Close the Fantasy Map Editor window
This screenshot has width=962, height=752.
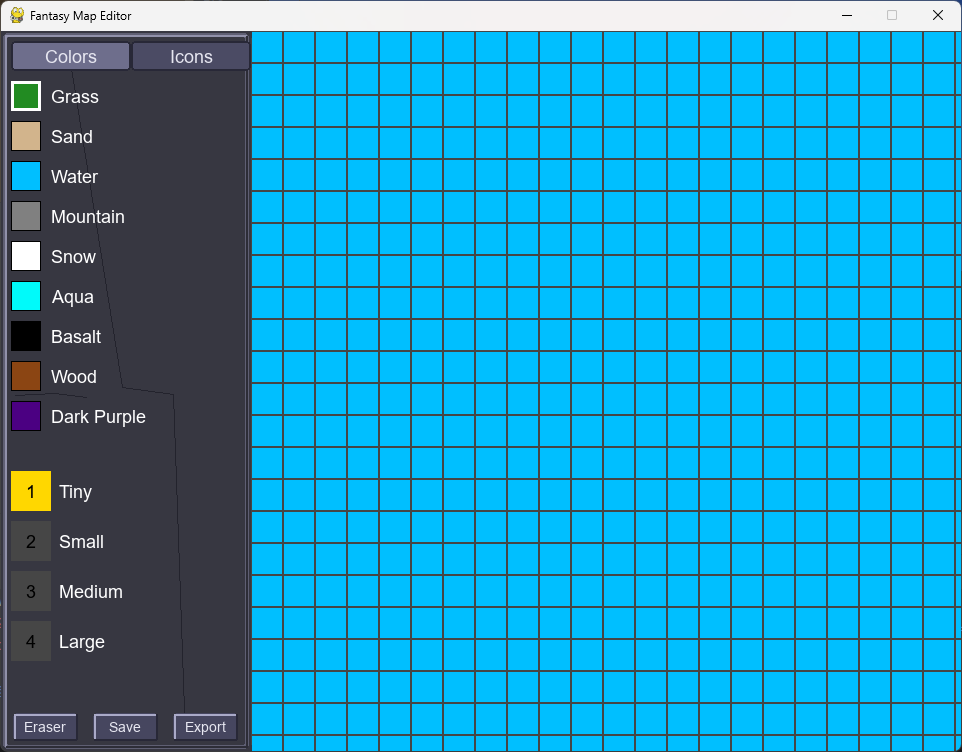pos(937,15)
